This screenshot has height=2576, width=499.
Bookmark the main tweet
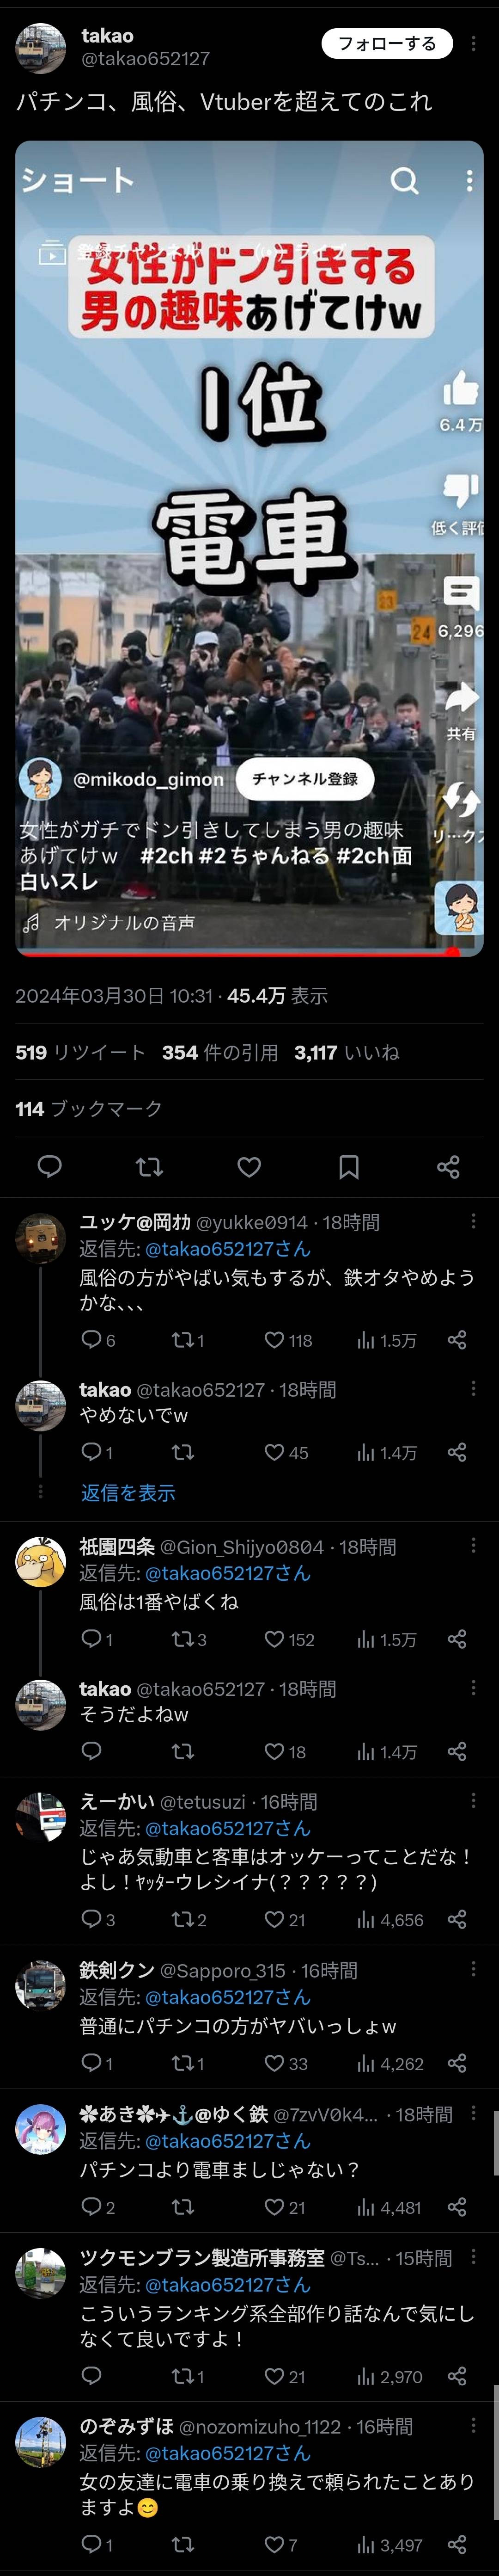click(349, 1166)
